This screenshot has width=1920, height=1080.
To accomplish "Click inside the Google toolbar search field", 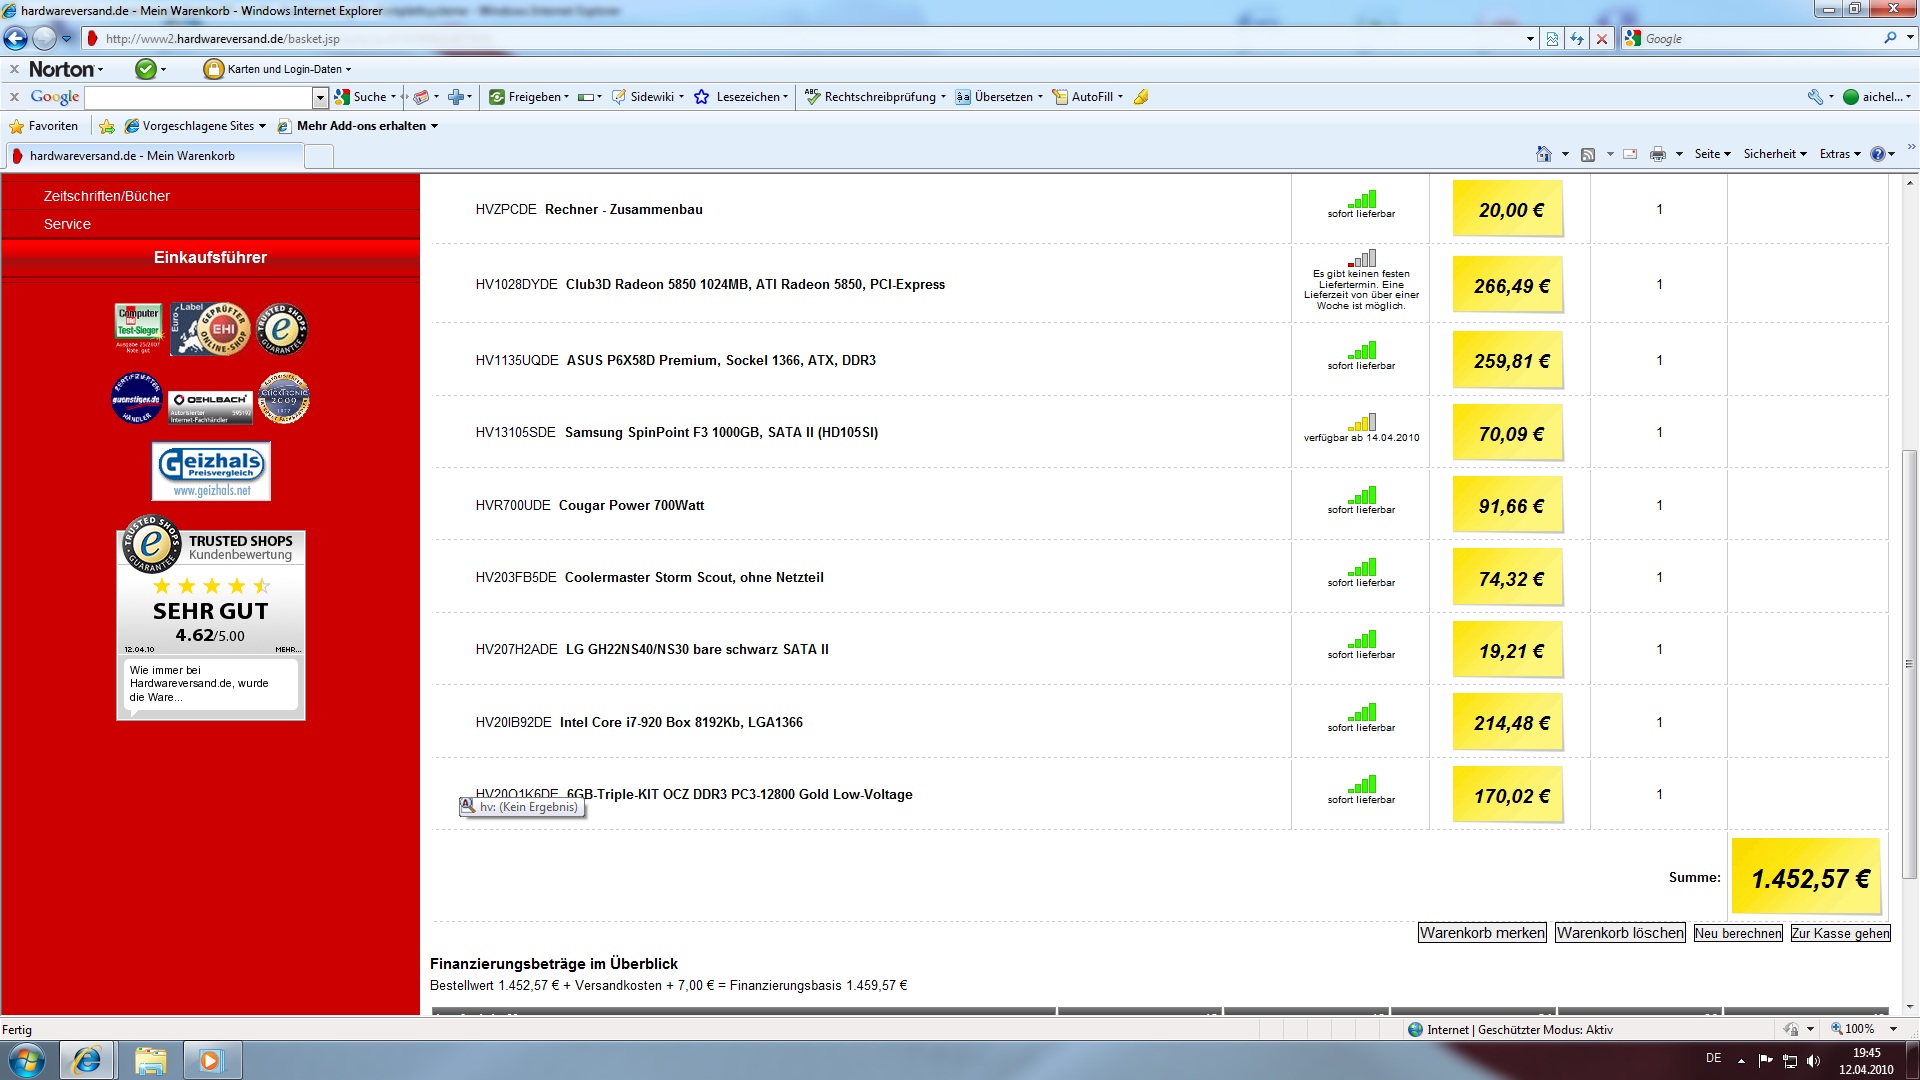I will pyautogui.click(x=198, y=97).
